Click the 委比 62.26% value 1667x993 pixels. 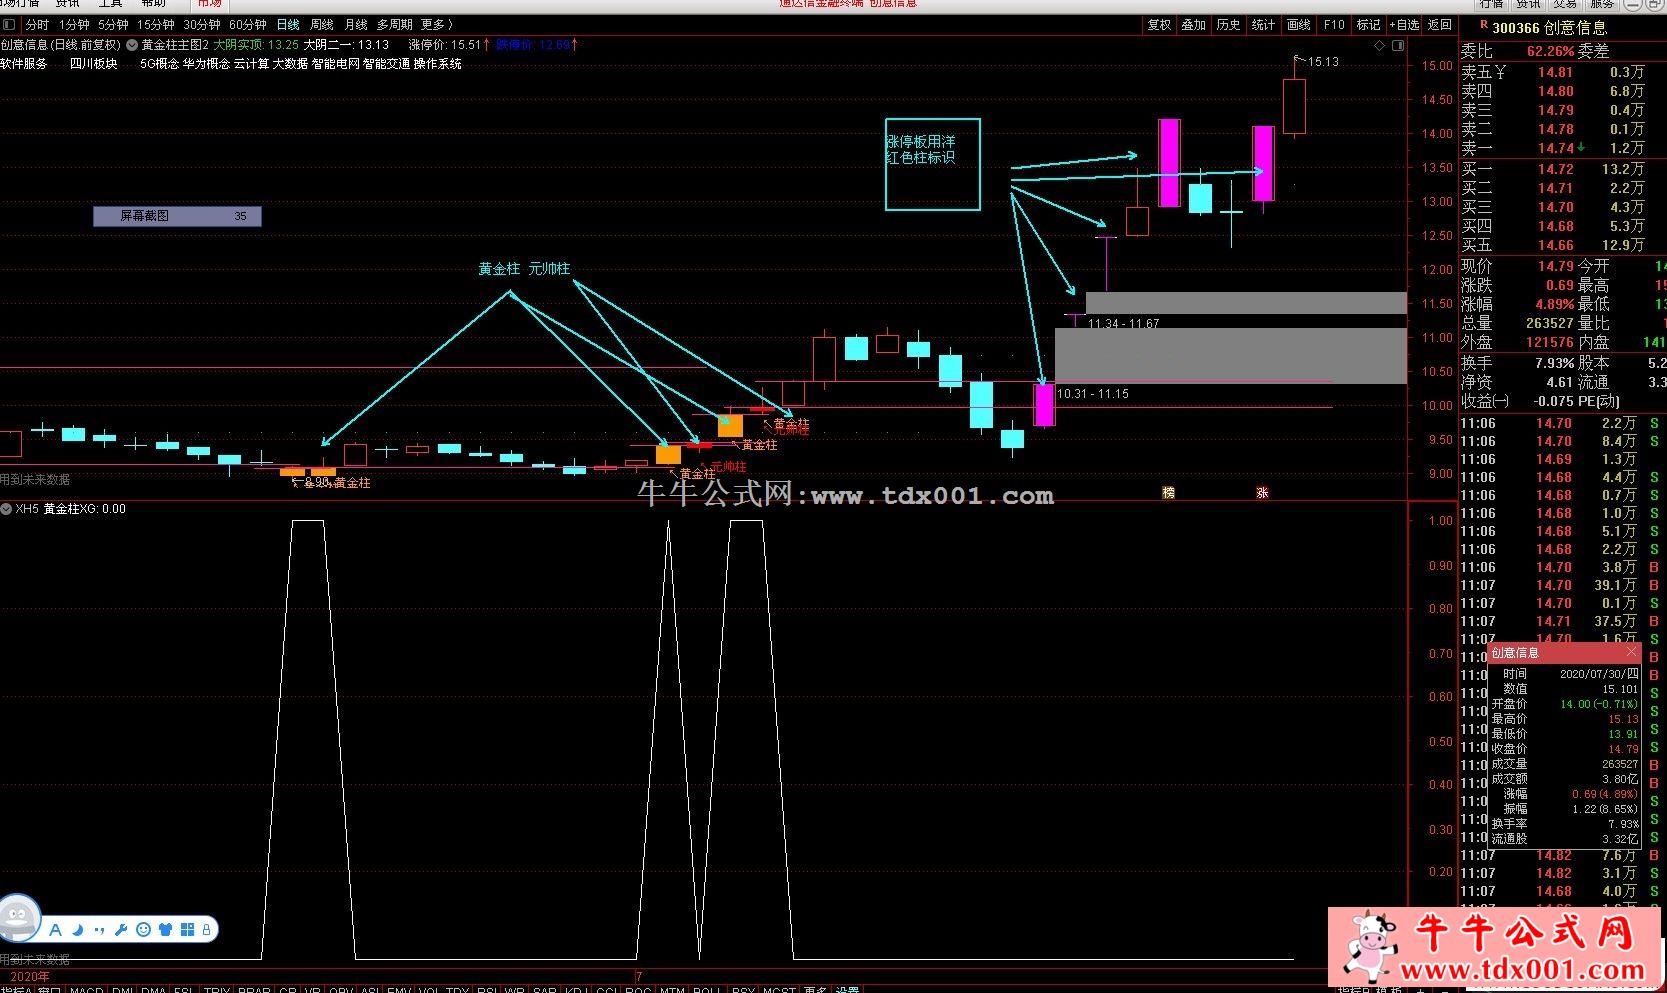tap(1550, 51)
